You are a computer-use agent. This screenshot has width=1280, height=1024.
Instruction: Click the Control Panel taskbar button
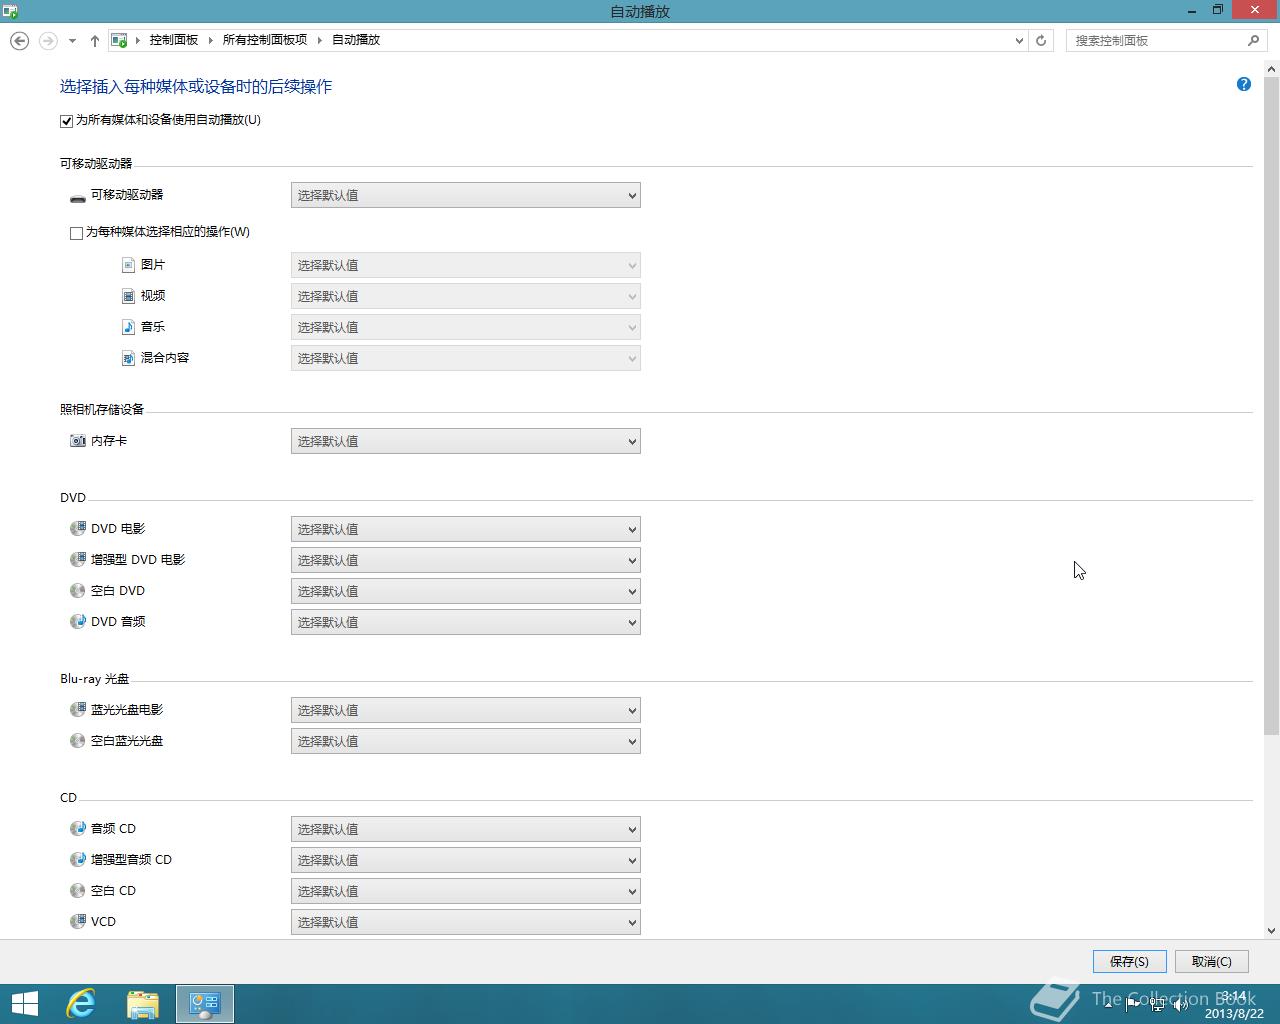[205, 1004]
